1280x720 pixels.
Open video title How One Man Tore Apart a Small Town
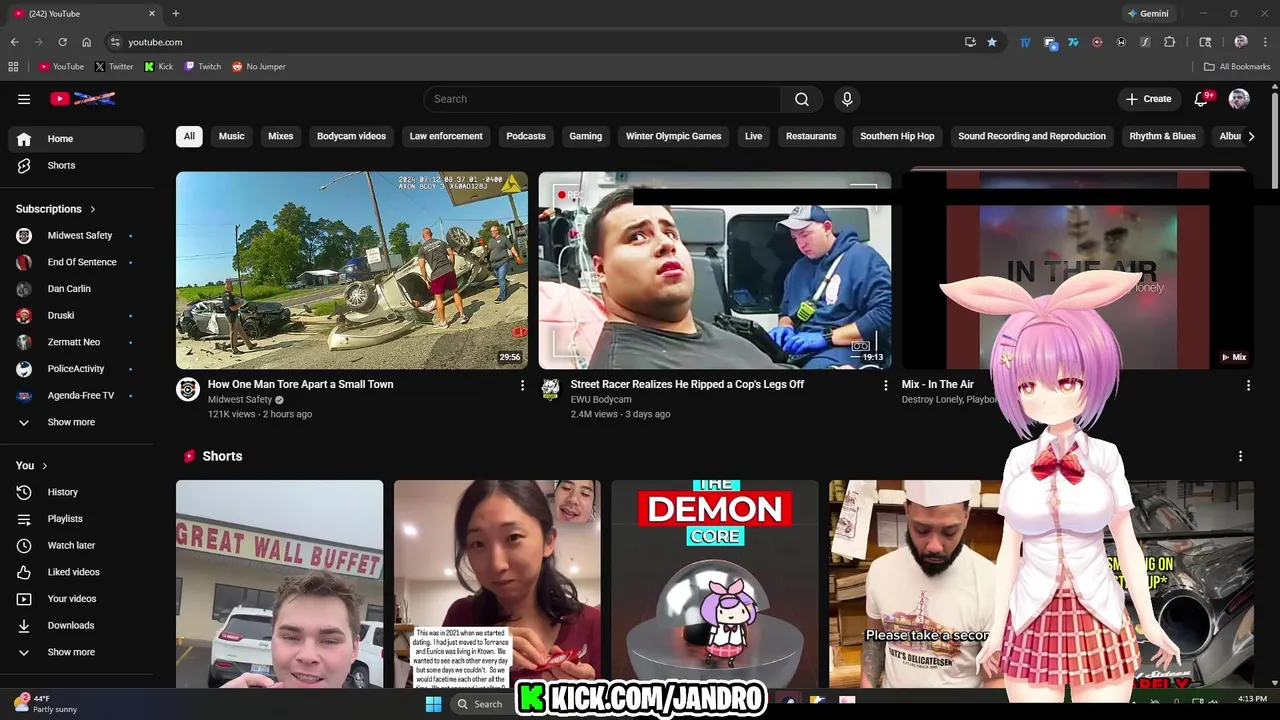point(300,384)
